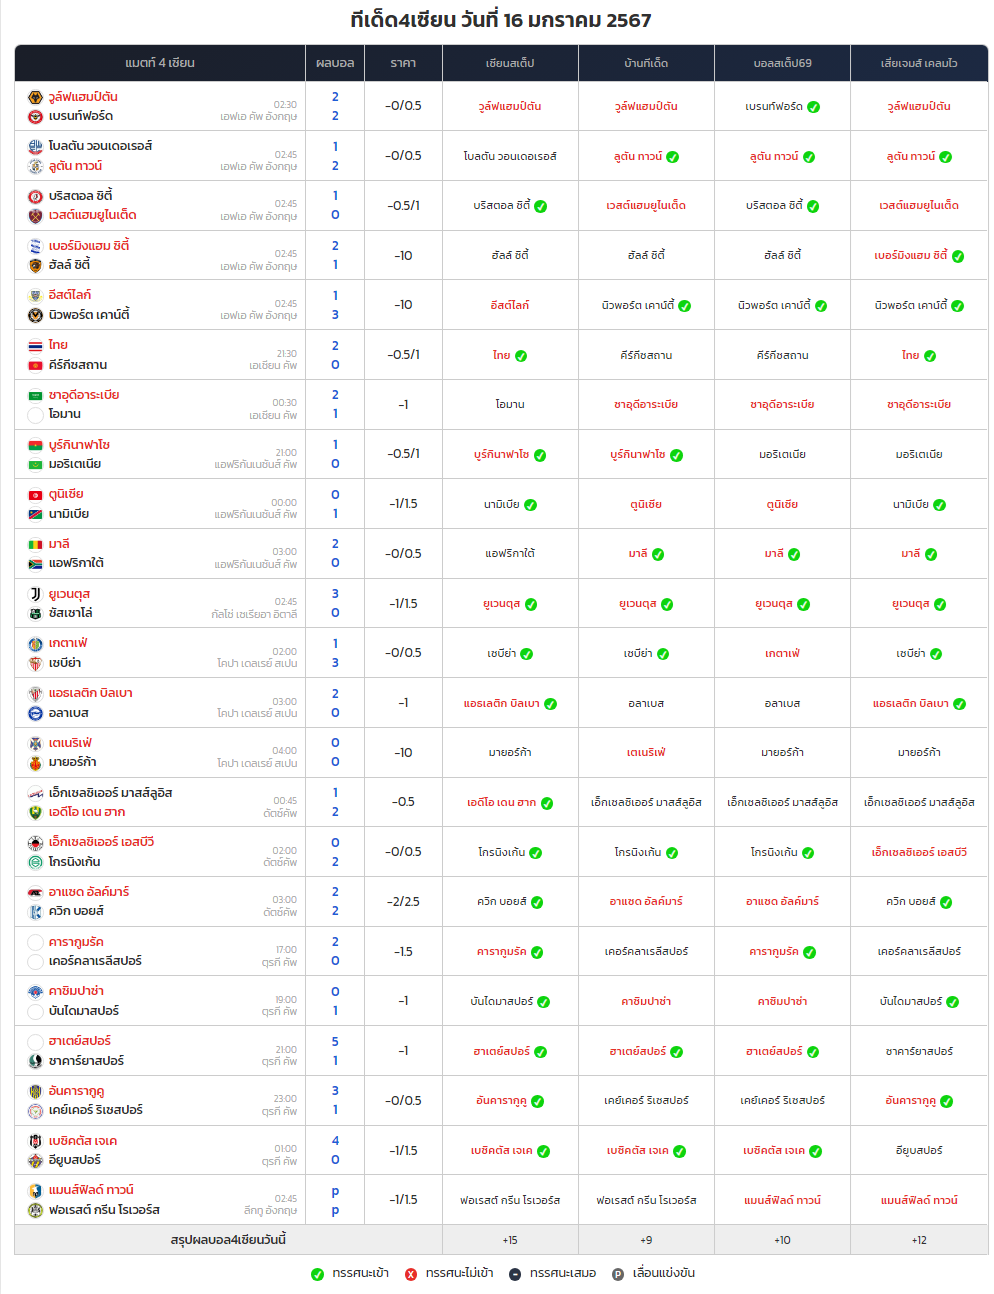Viewport: 994px width, 1294px height.
Task: Click the Bolton Wanderers club logo
Action: (35, 146)
